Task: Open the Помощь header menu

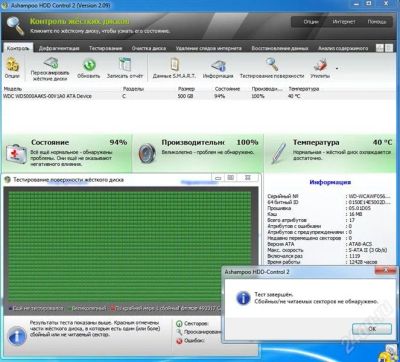Action: click(377, 22)
